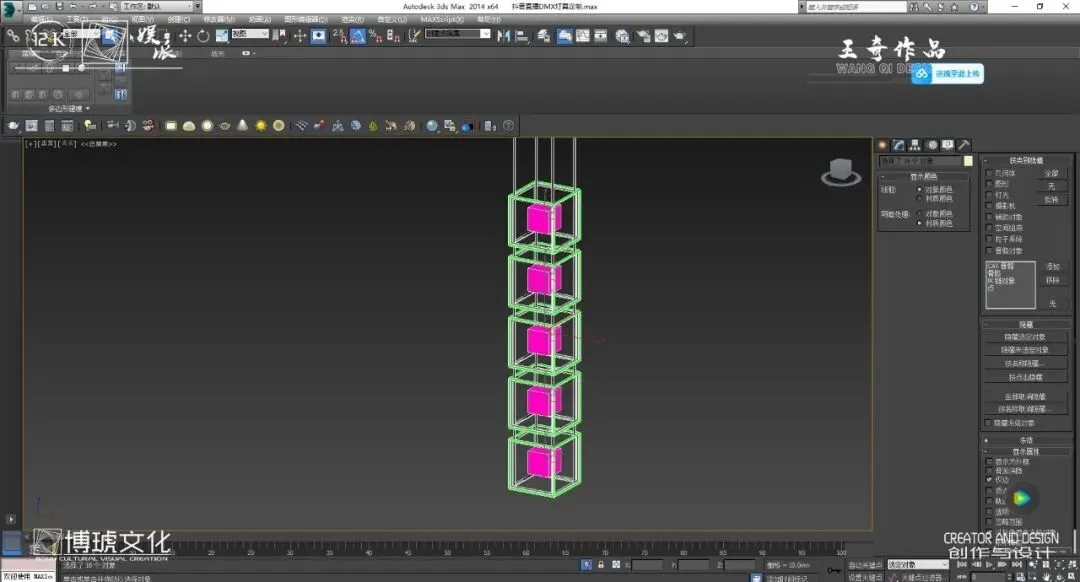1080x582 pixels.
Task: Click the 隐藏选定对象 button
Action: [1025, 337]
